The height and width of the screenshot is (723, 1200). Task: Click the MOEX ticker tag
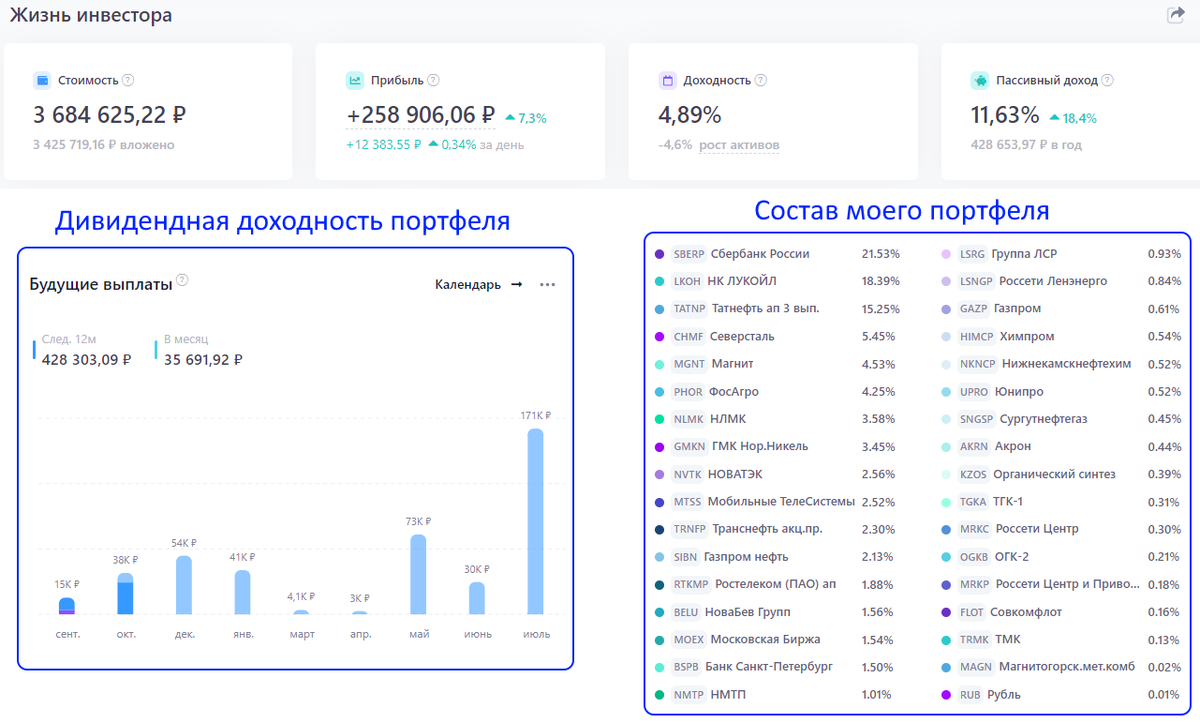(688, 639)
